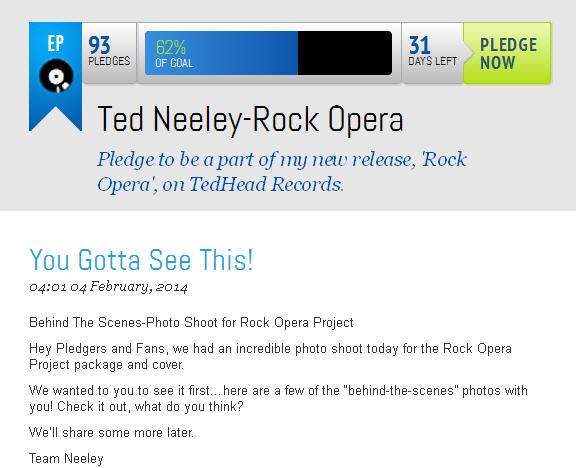The width and height of the screenshot is (576, 468).
Task: Click the blue filled portion of the goal bar
Action: coord(222,53)
